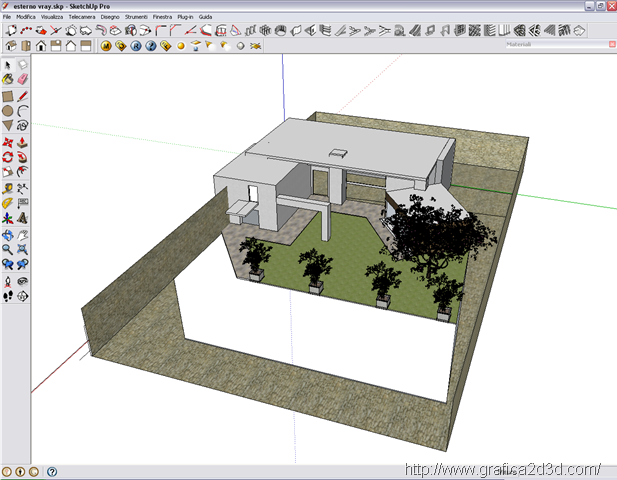
Task: Activate the Move tool
Action: pyautogui.click(x=8, y=142)
